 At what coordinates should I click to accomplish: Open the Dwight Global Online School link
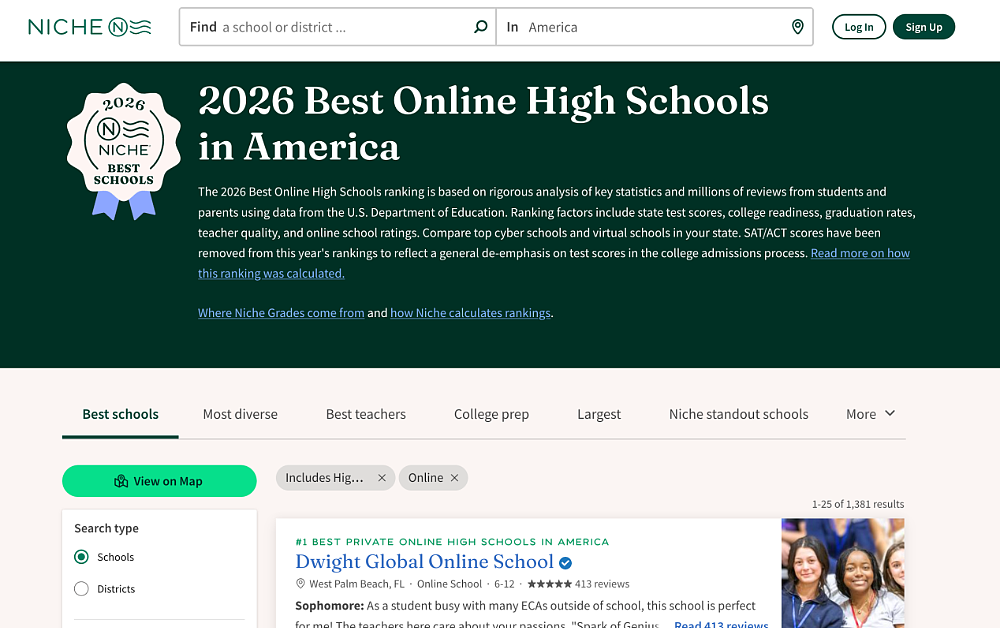click(424, 562)
